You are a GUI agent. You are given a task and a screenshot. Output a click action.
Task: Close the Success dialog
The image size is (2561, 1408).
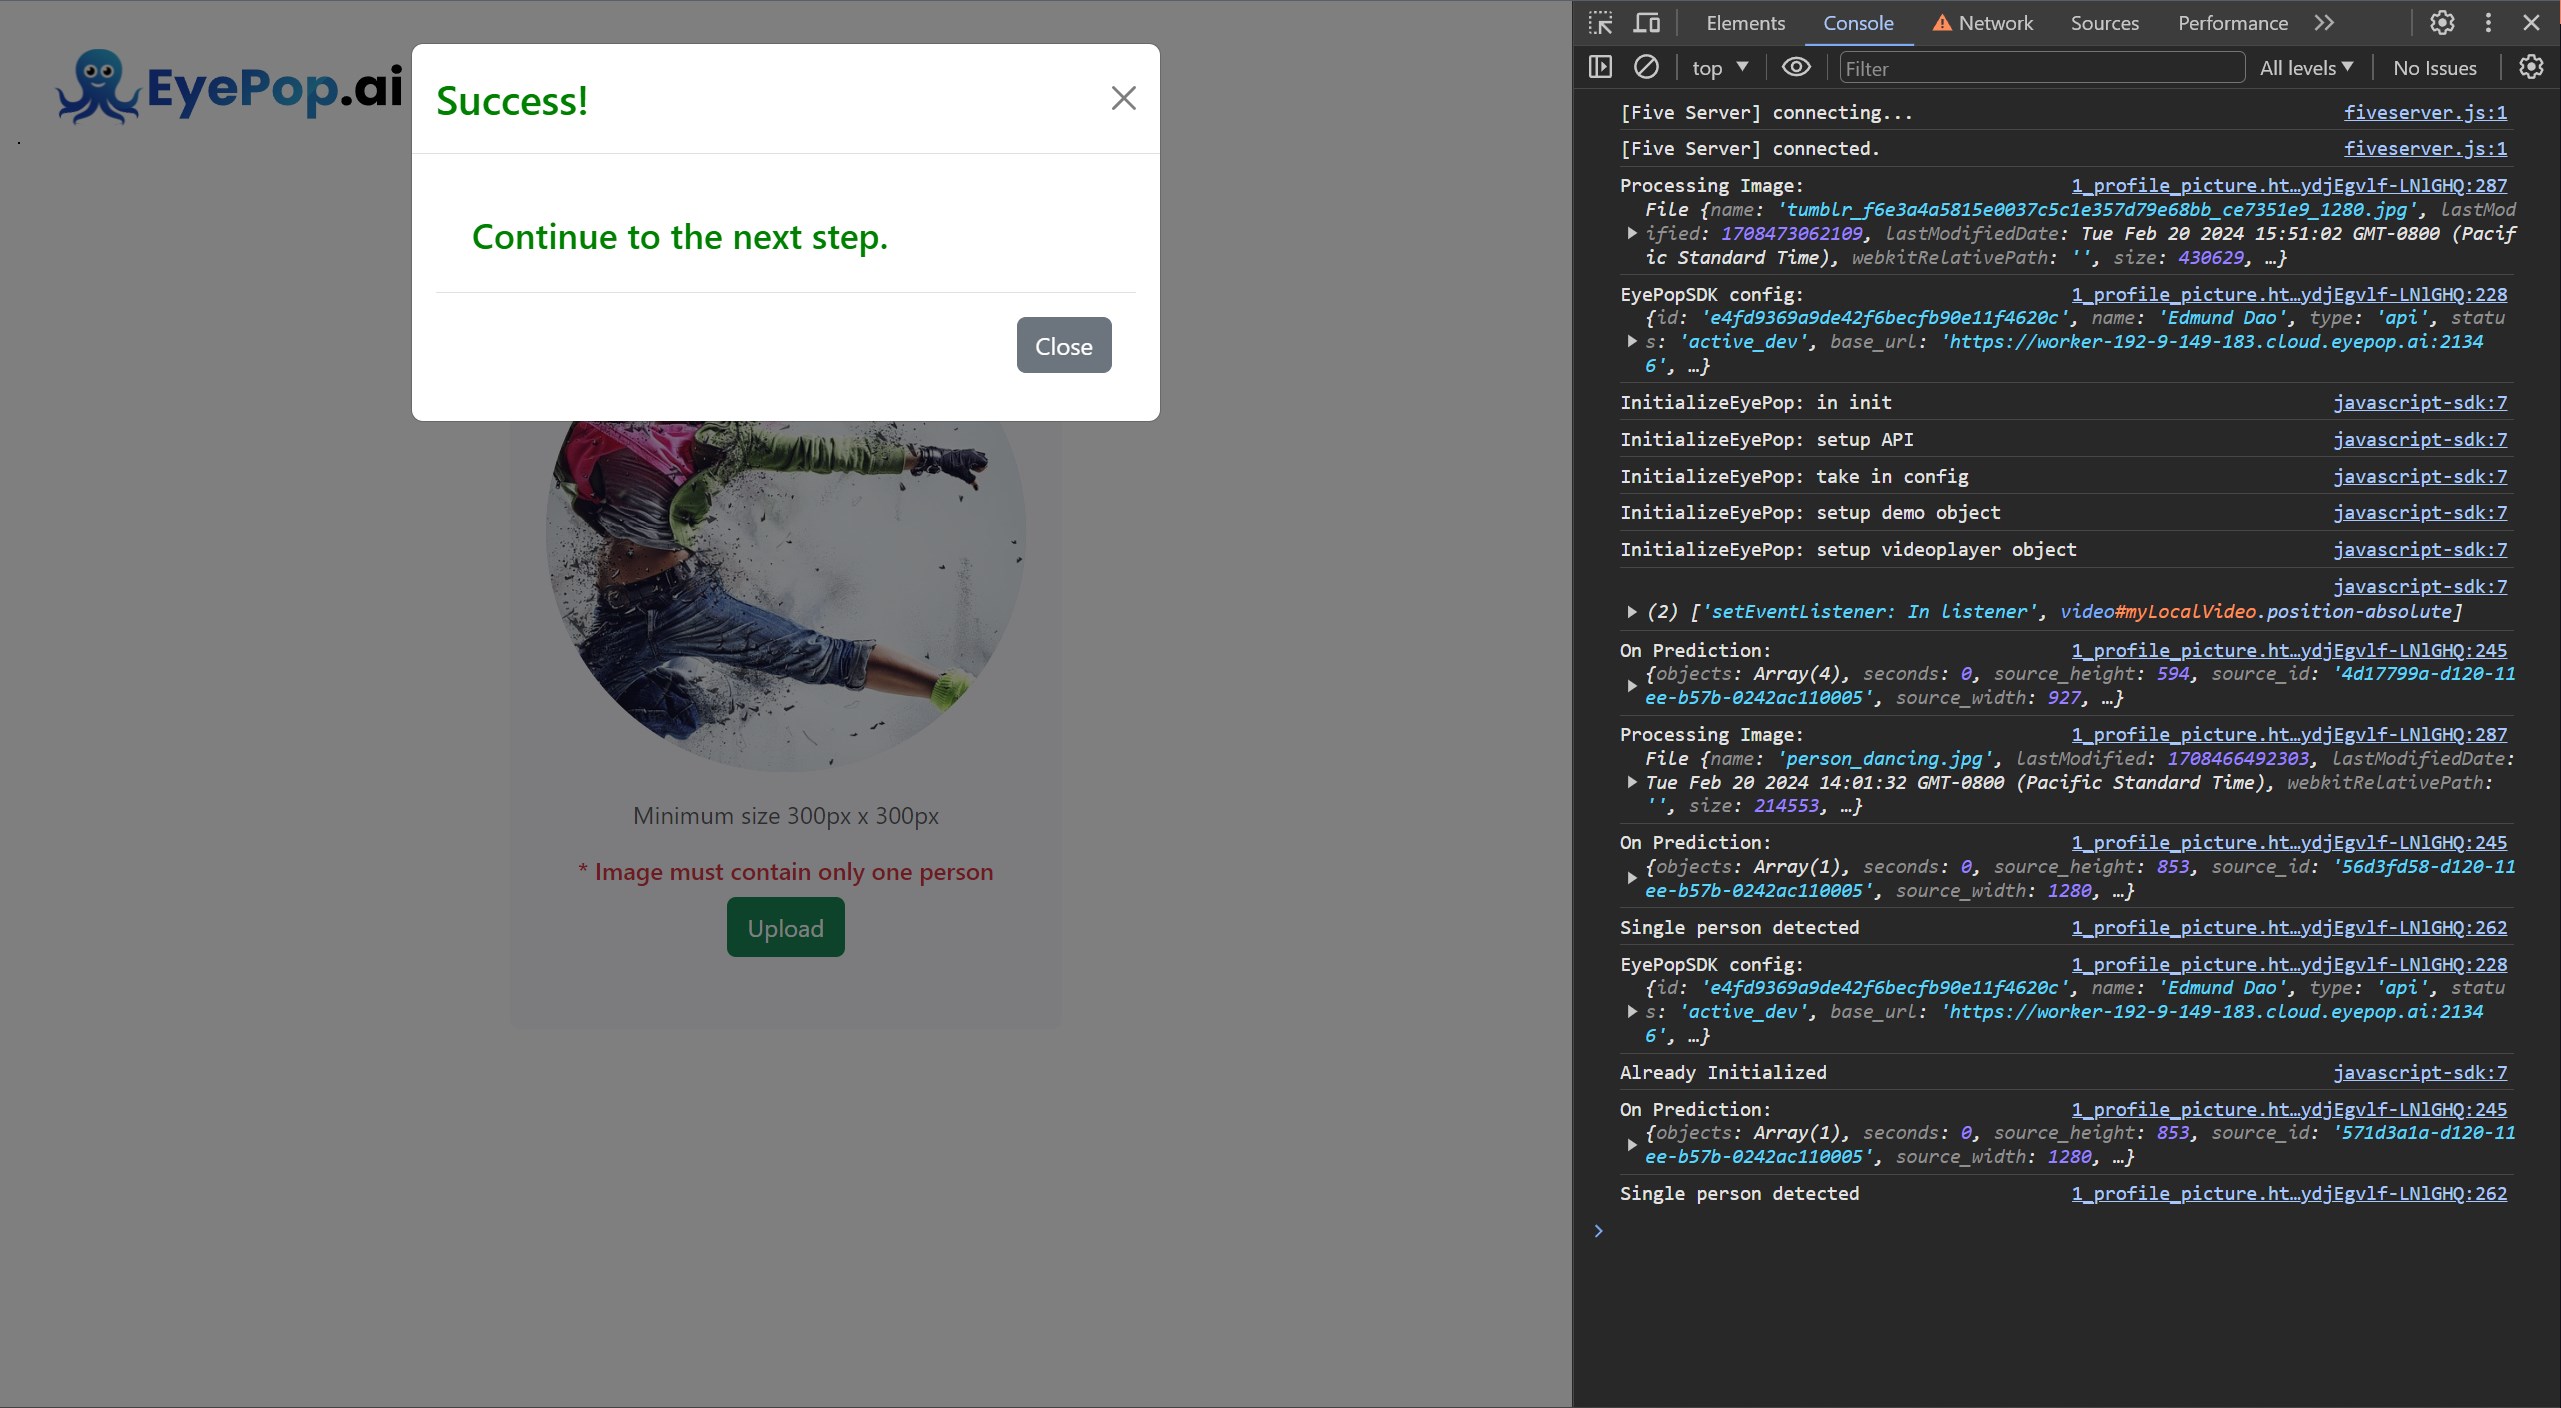(1123, 97)
